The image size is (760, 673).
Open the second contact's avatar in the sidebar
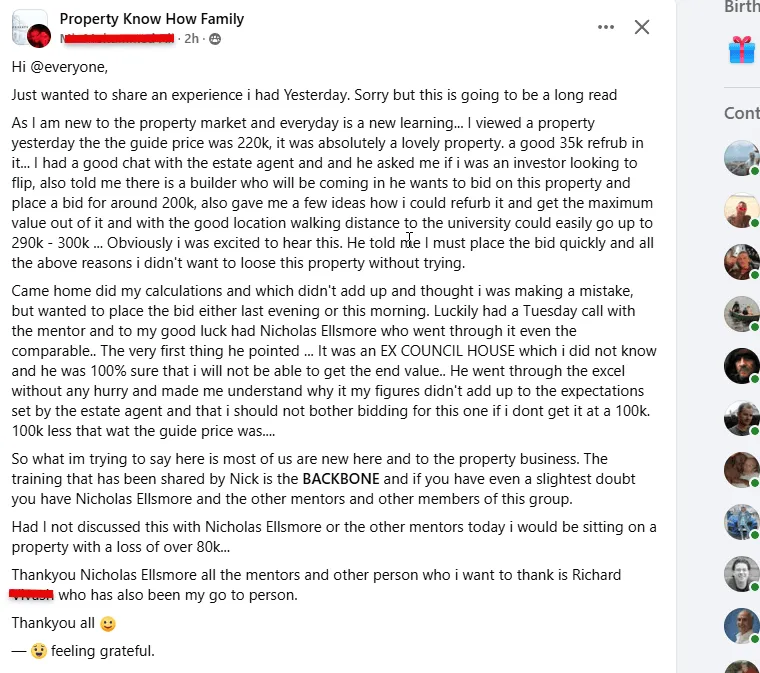click(x=742, y=210)
